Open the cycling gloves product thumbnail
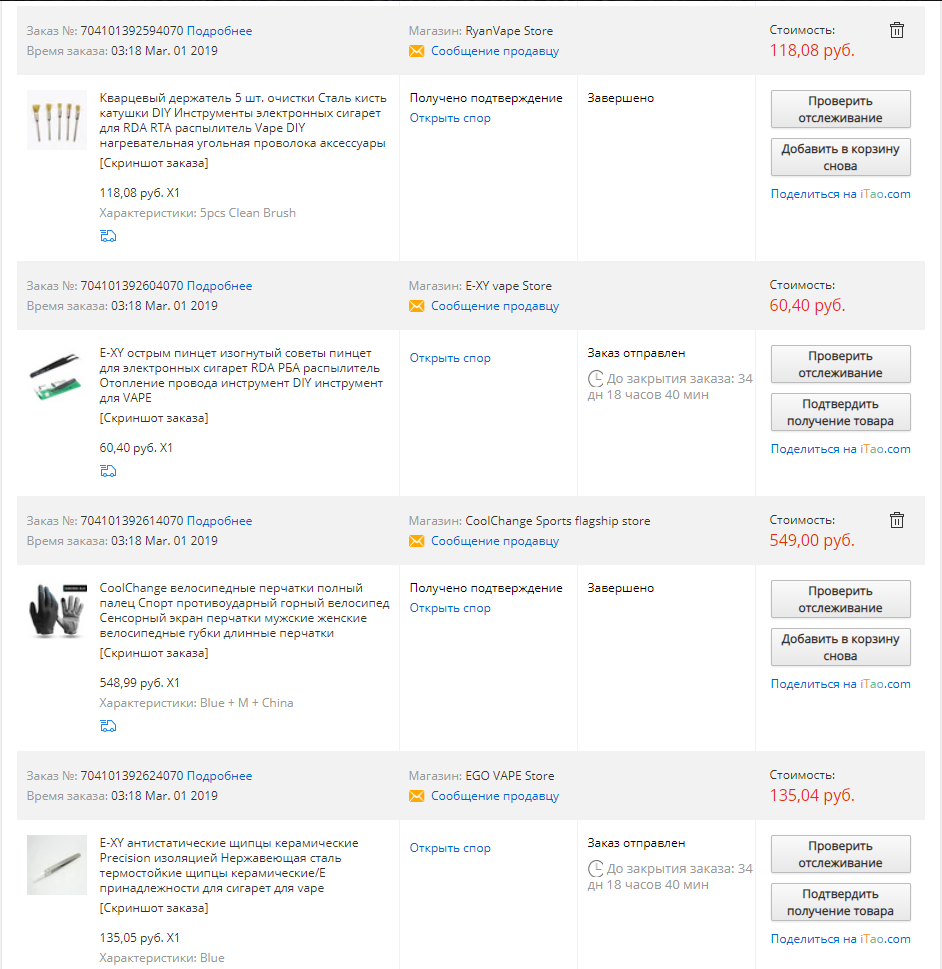The width and height of the screenshot is (942, 969). point(57,611)
